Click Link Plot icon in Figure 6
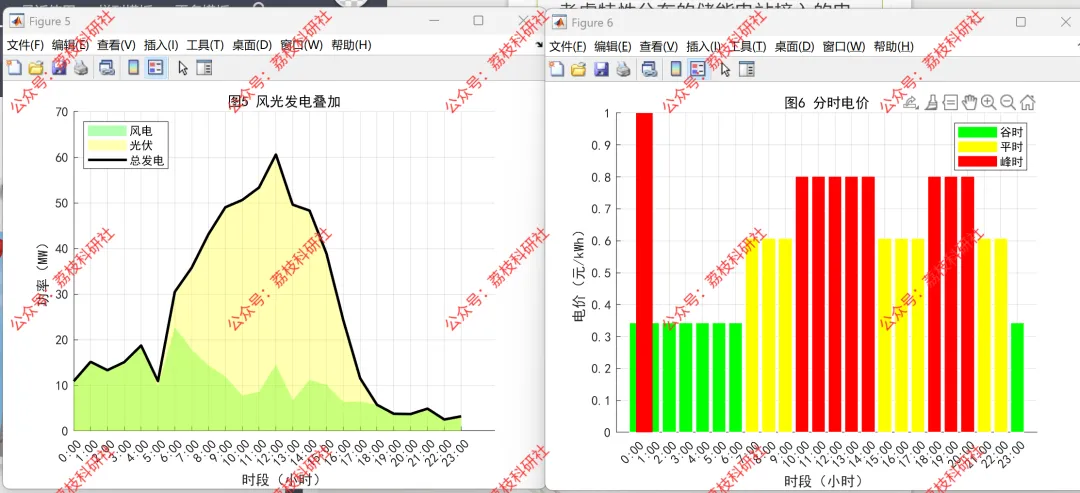 pyautogui.click(x=650, y=69)
